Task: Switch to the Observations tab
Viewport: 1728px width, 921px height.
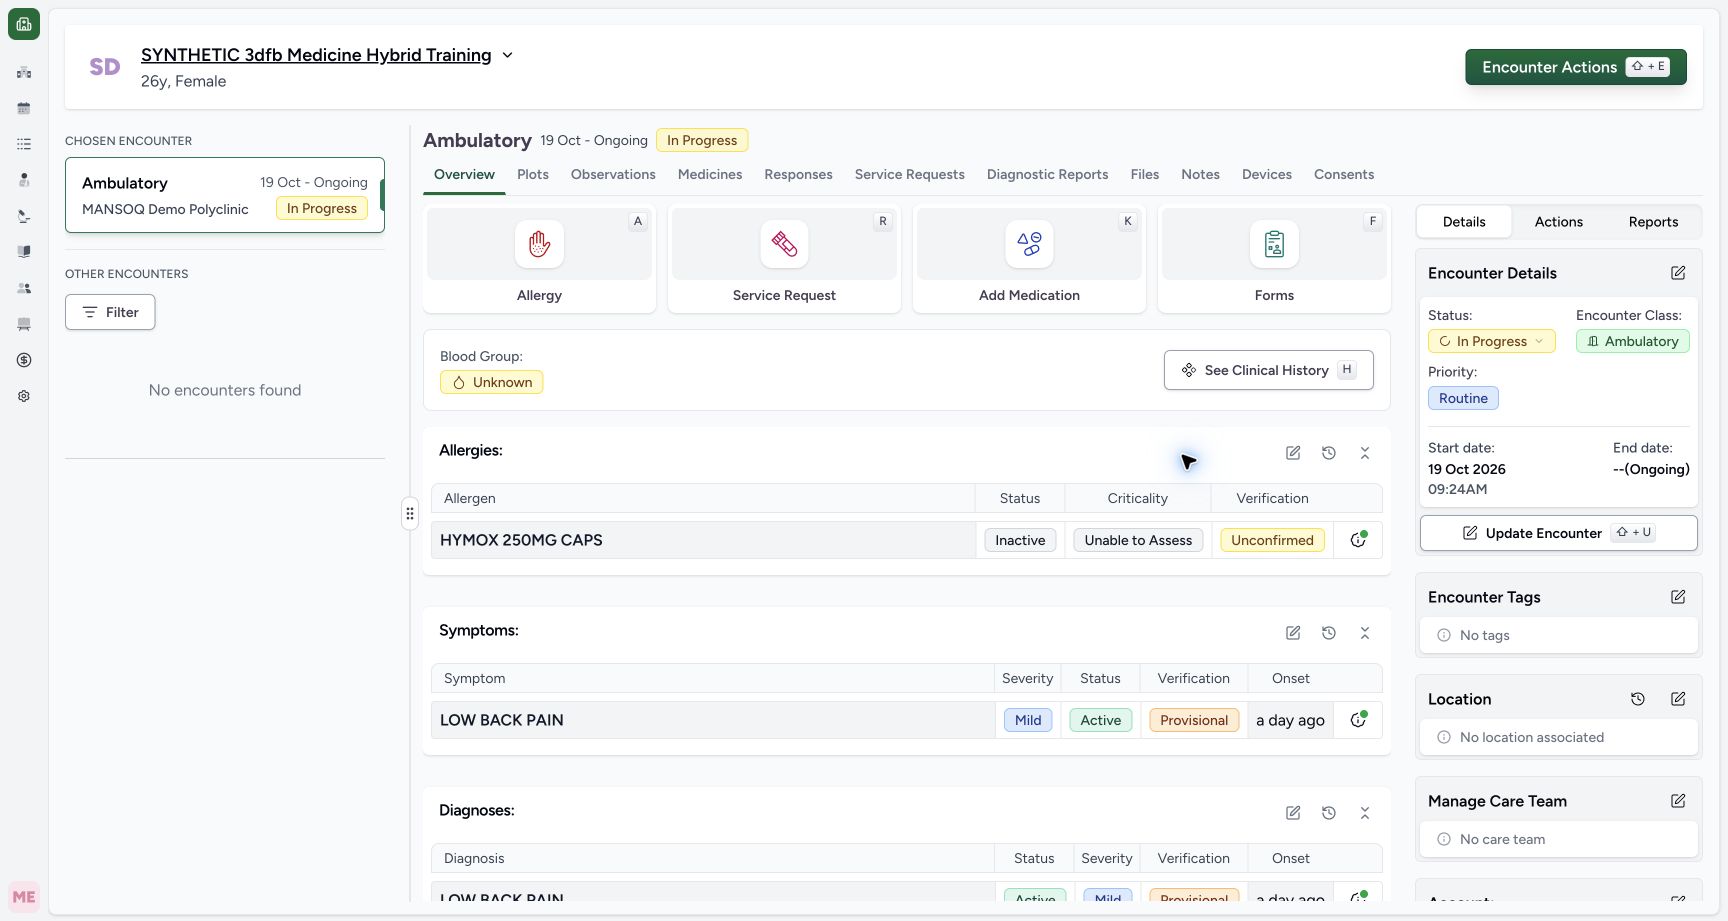Action: pos(613,174)
